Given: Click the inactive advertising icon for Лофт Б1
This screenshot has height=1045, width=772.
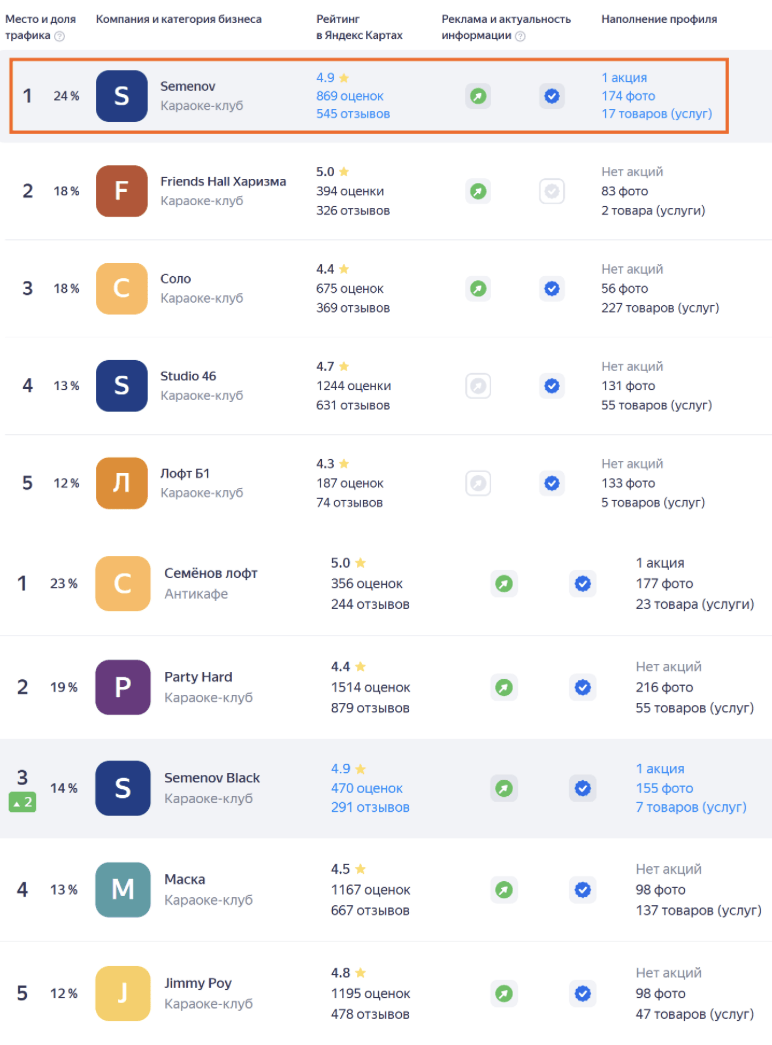Looking at the screenshot, I should click(x=478, y=483).
